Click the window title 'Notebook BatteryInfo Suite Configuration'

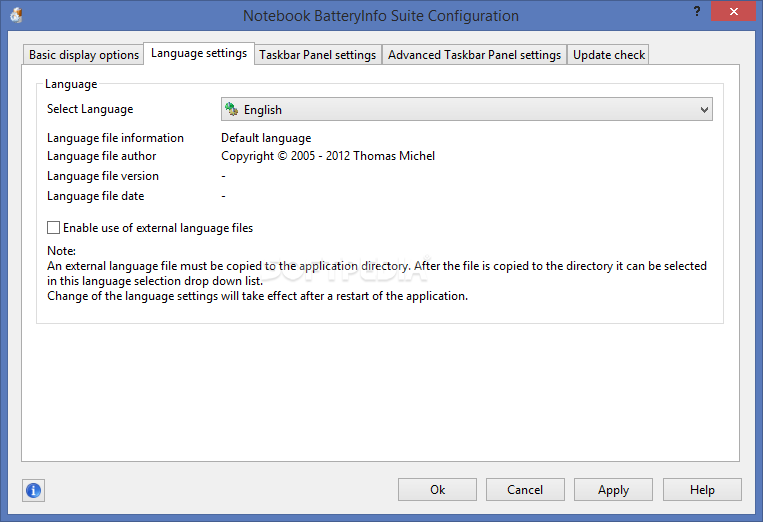tap(381, 16)
